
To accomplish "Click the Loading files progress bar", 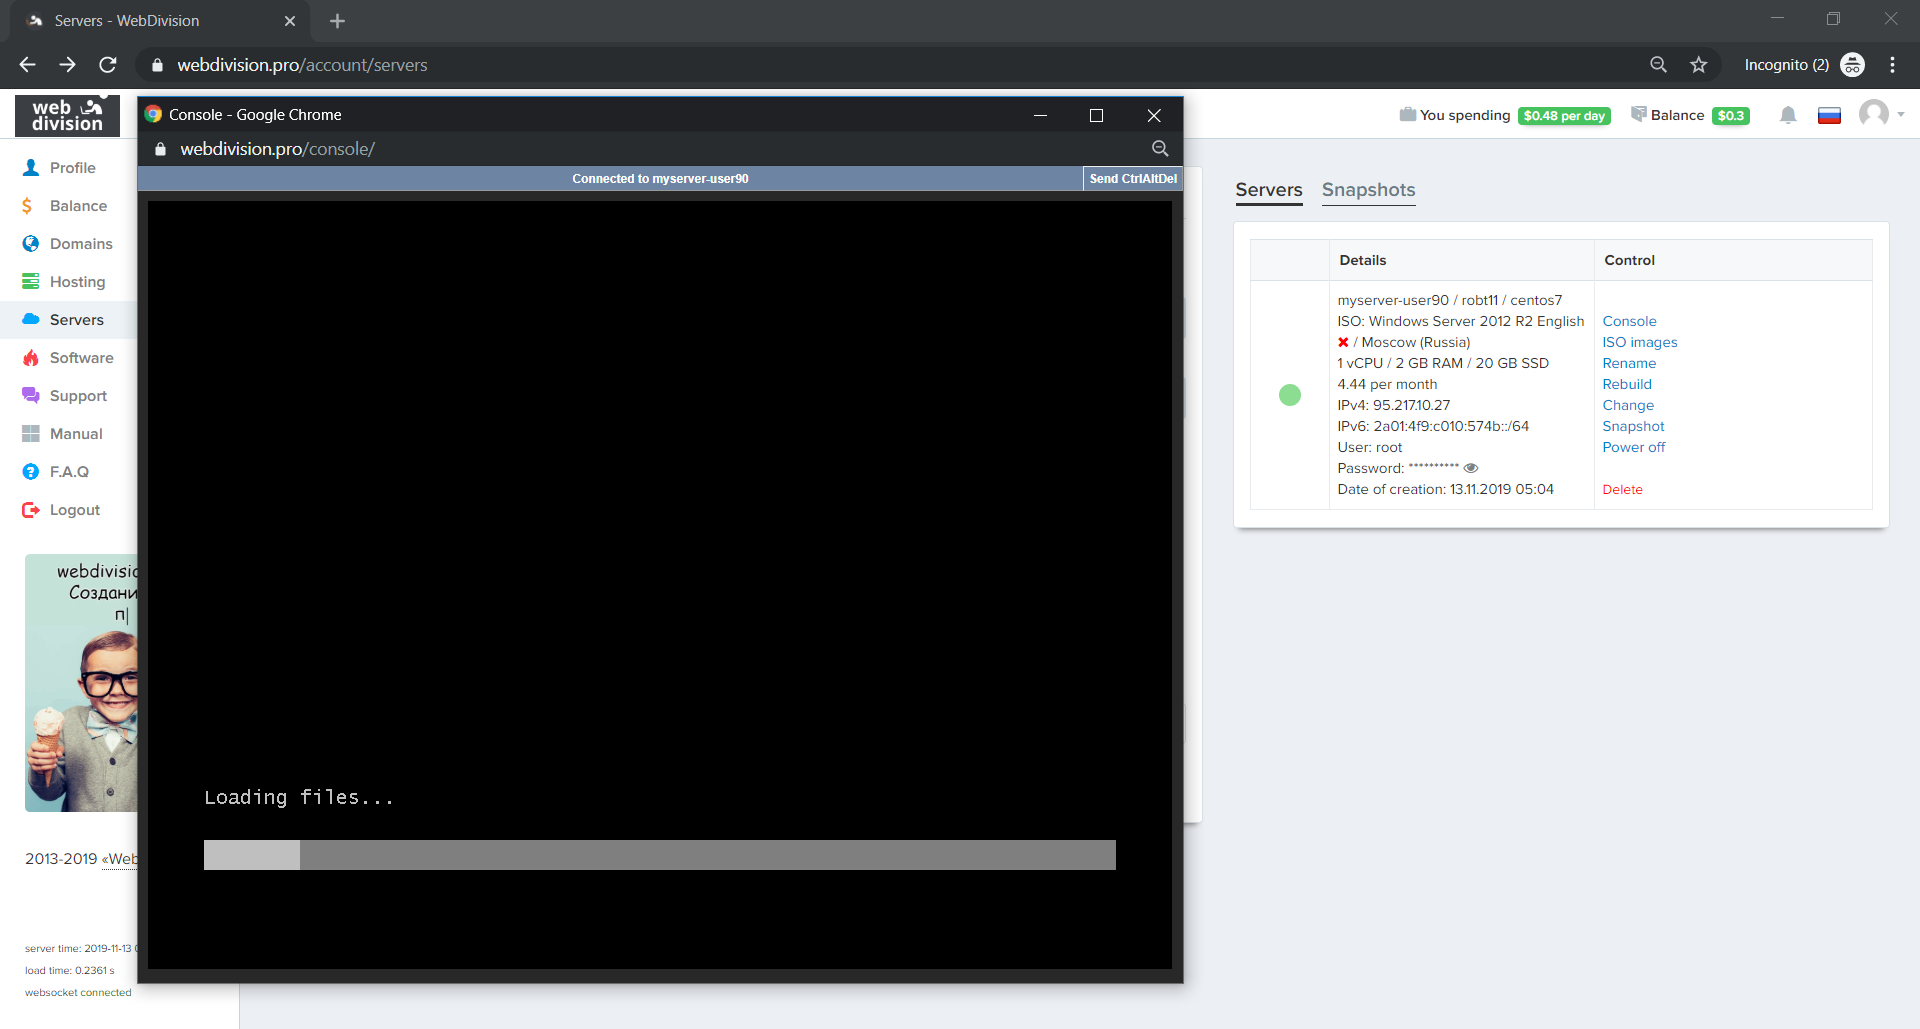I will (659, 855).
